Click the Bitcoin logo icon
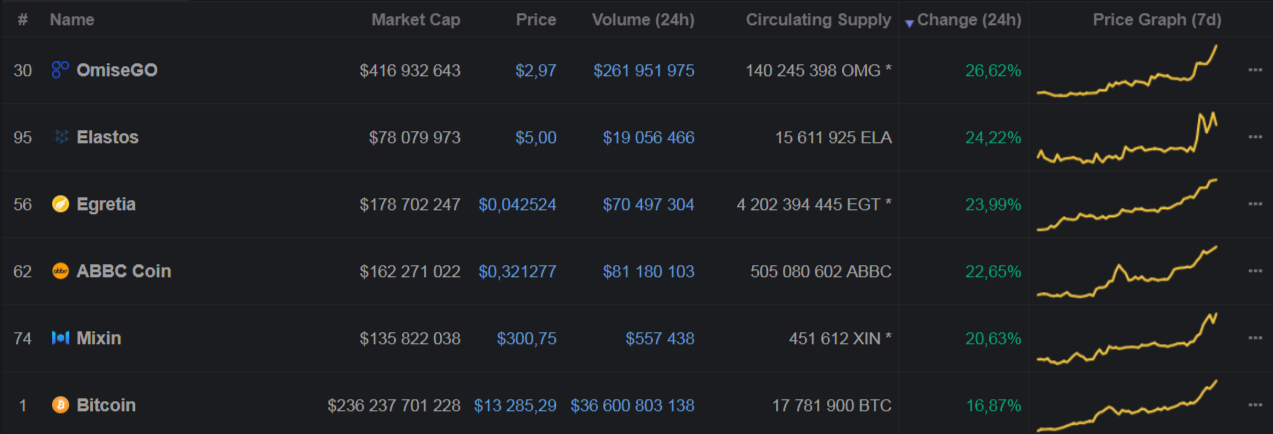1273x434 pixels. coord(60,405)
